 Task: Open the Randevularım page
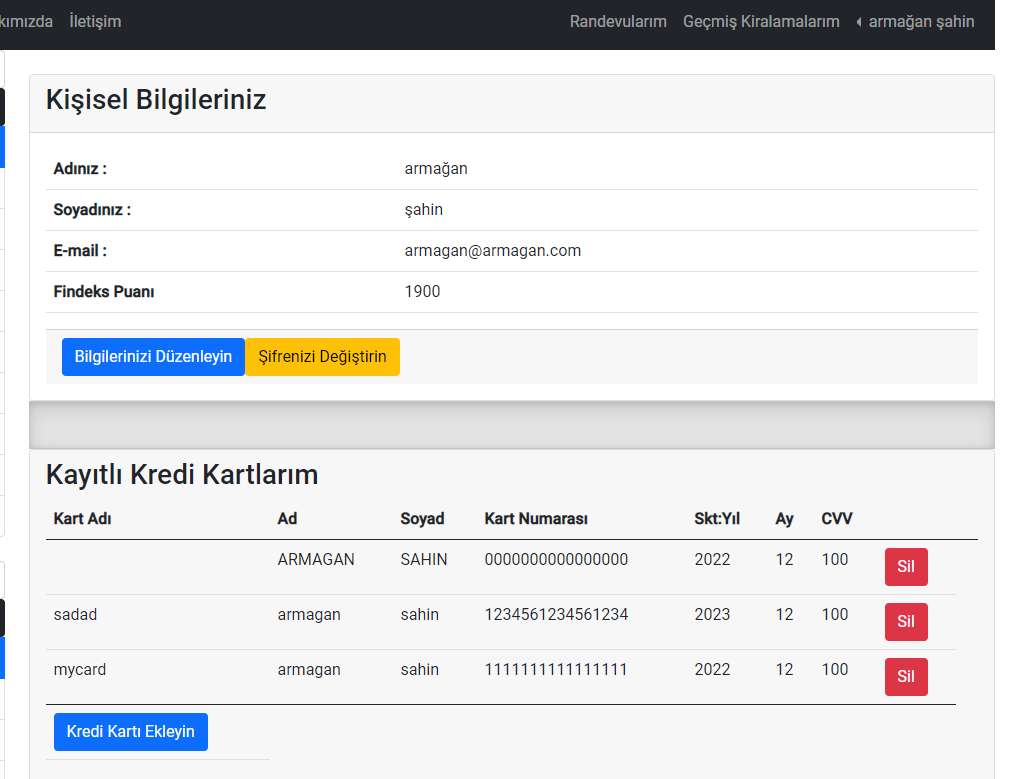(617, 21)
